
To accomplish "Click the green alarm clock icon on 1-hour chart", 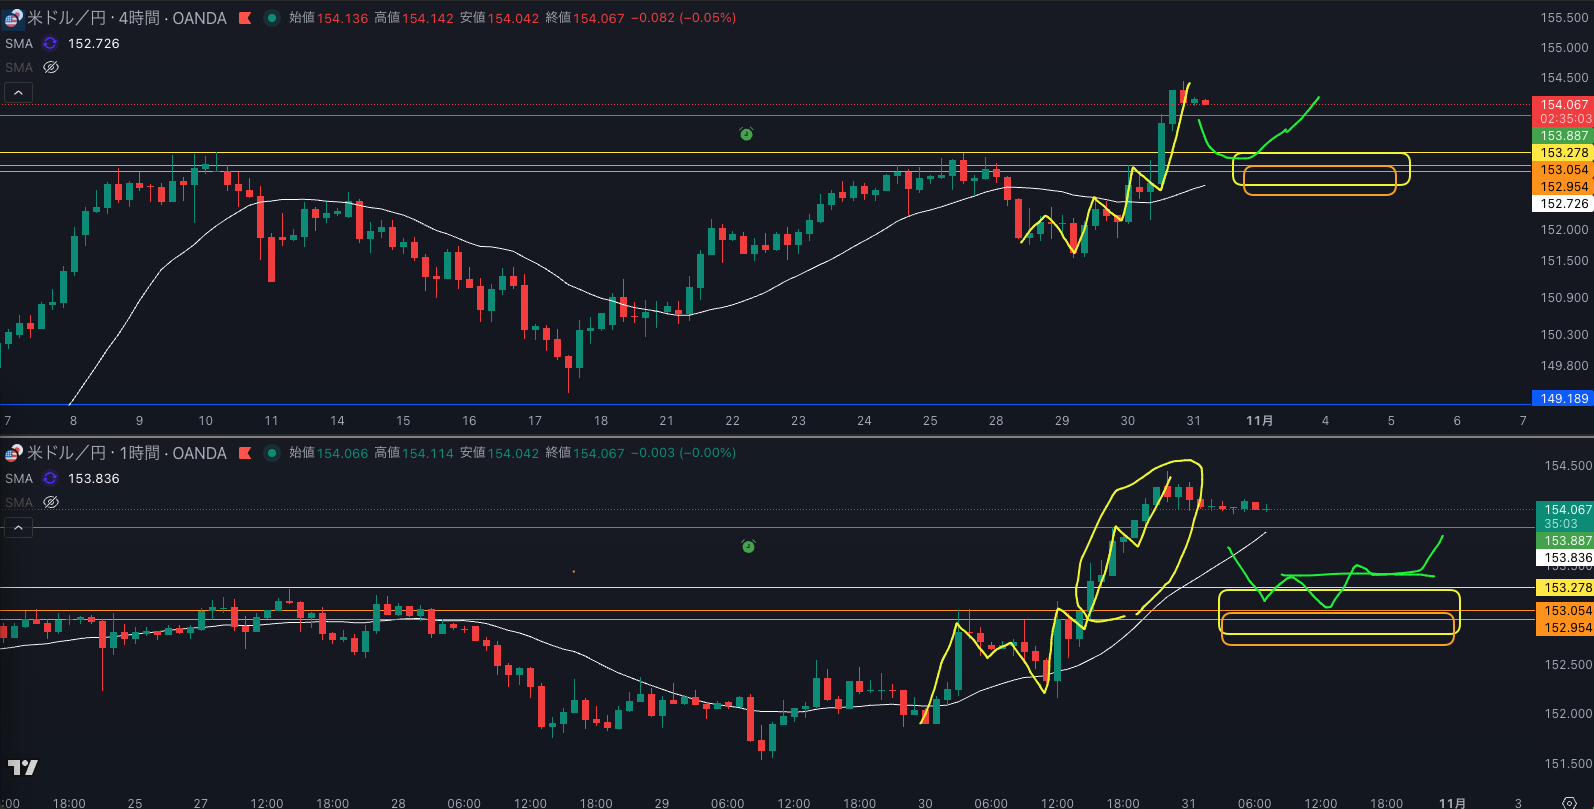I will coord(748,546).
